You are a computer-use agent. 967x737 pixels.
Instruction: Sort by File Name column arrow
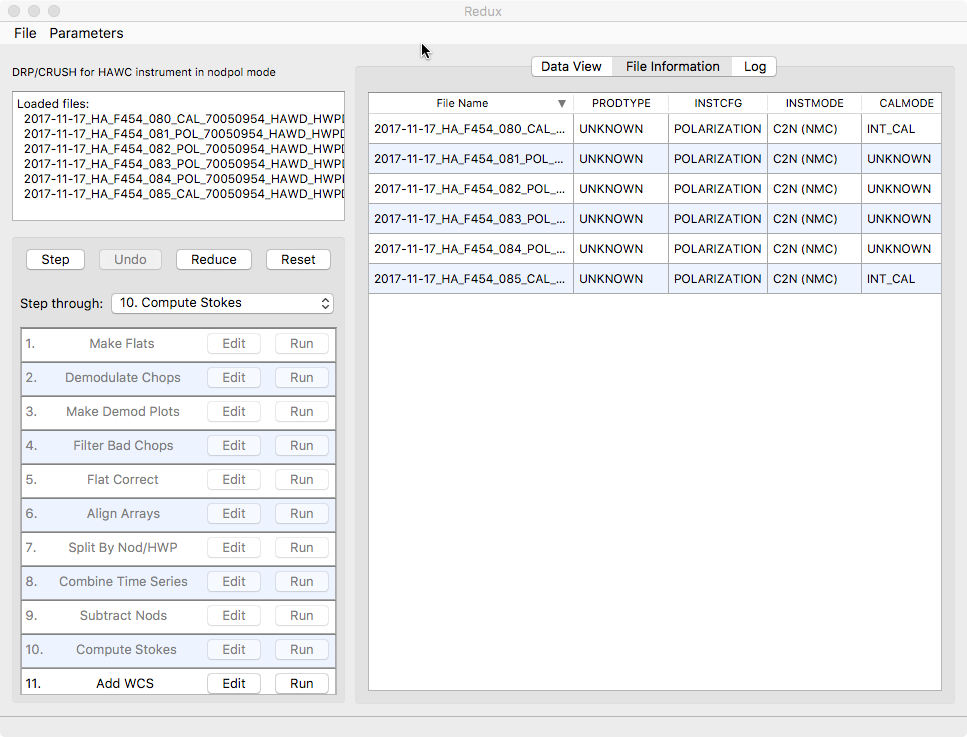coord(561,104)
